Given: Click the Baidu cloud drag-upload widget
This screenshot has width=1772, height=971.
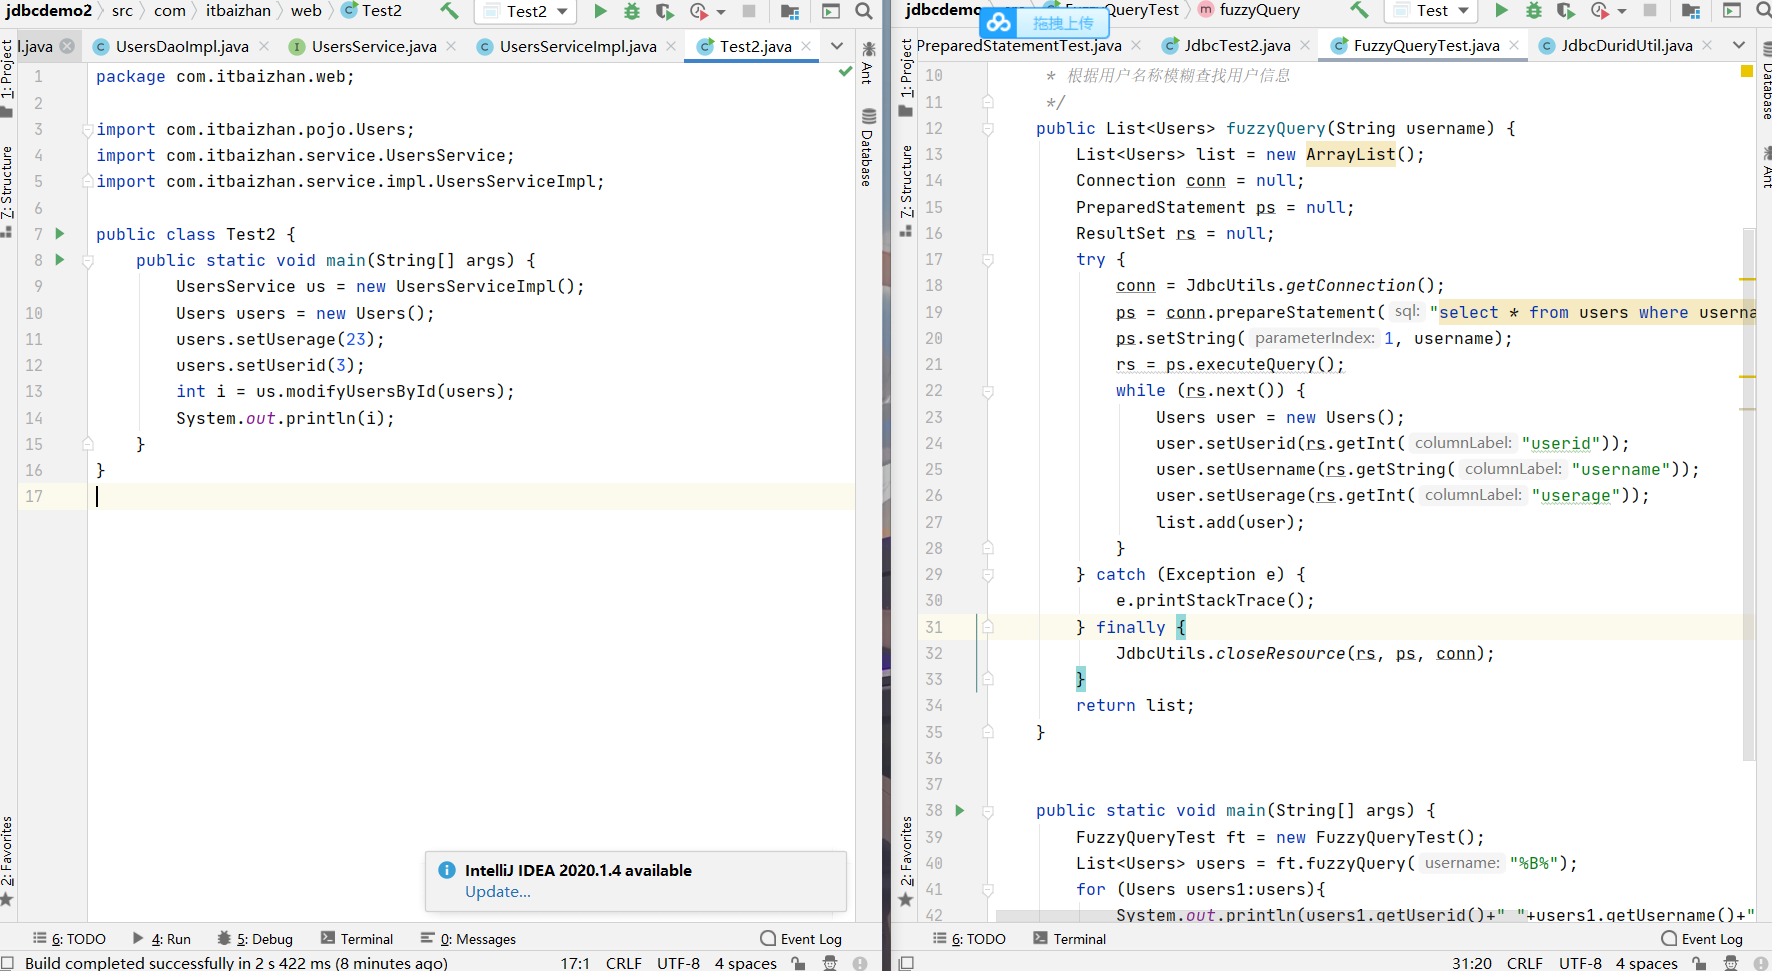Looking at the screenshot, I should [1044, 22].
